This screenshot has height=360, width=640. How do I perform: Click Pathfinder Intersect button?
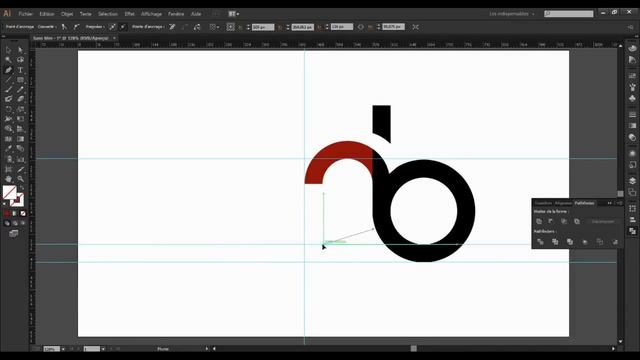point(564,221)
